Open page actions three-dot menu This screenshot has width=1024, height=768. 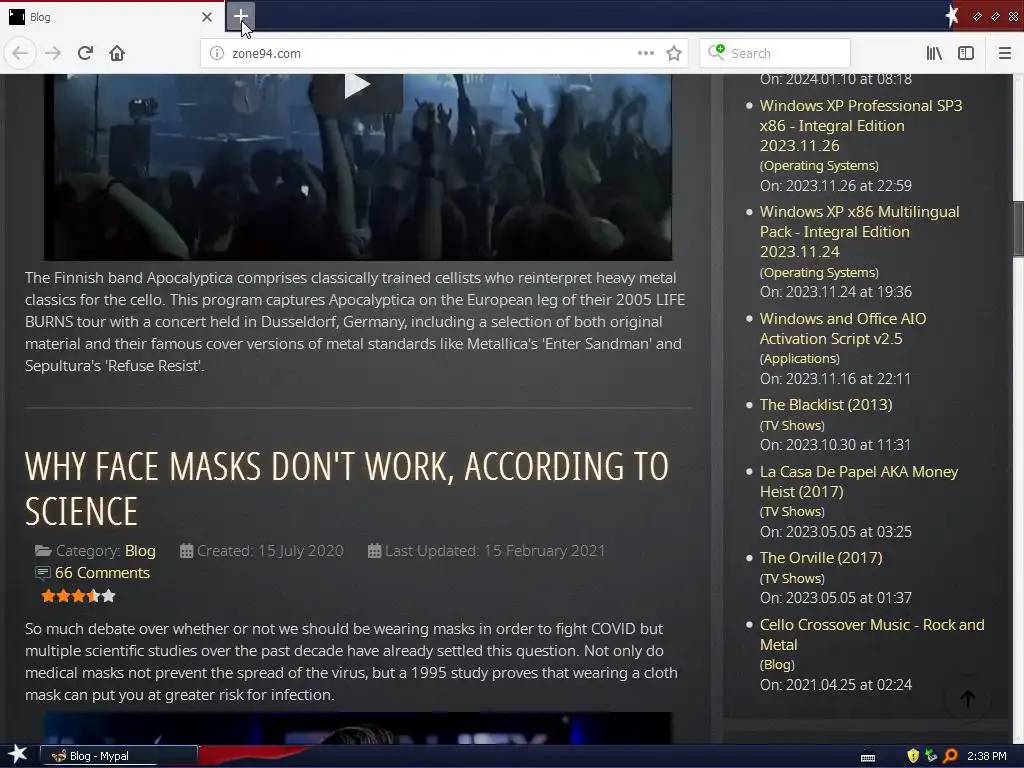[x=645, y=53]
